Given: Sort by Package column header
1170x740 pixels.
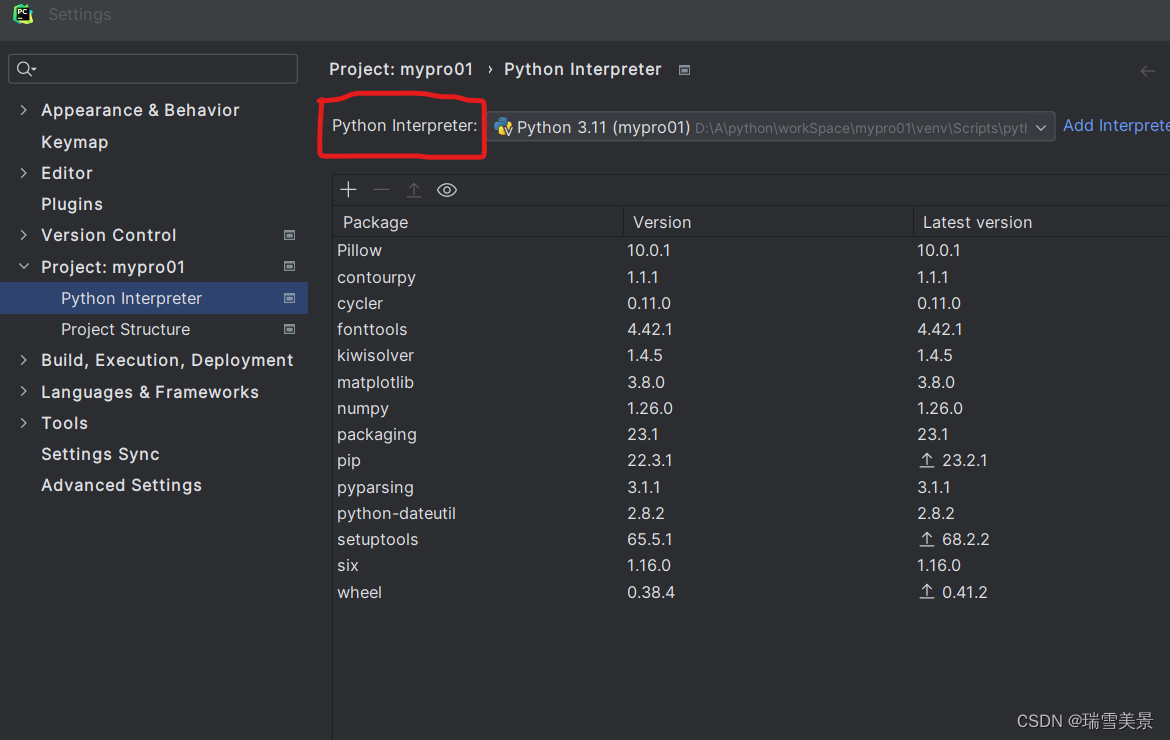Looking at the screenshot, I should (478, 222).
